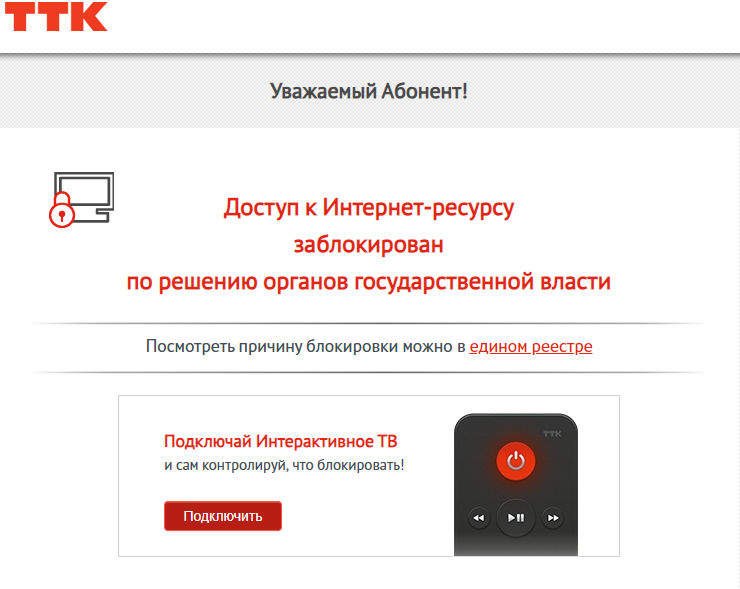Hit the rewind button on the remote
The height and width of the screenshot is (589, 740).
479,518
